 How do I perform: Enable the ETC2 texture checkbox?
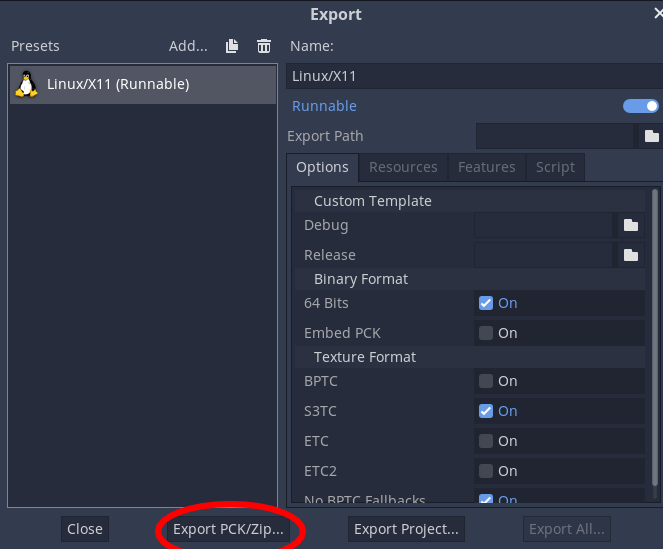pos(486,471)
